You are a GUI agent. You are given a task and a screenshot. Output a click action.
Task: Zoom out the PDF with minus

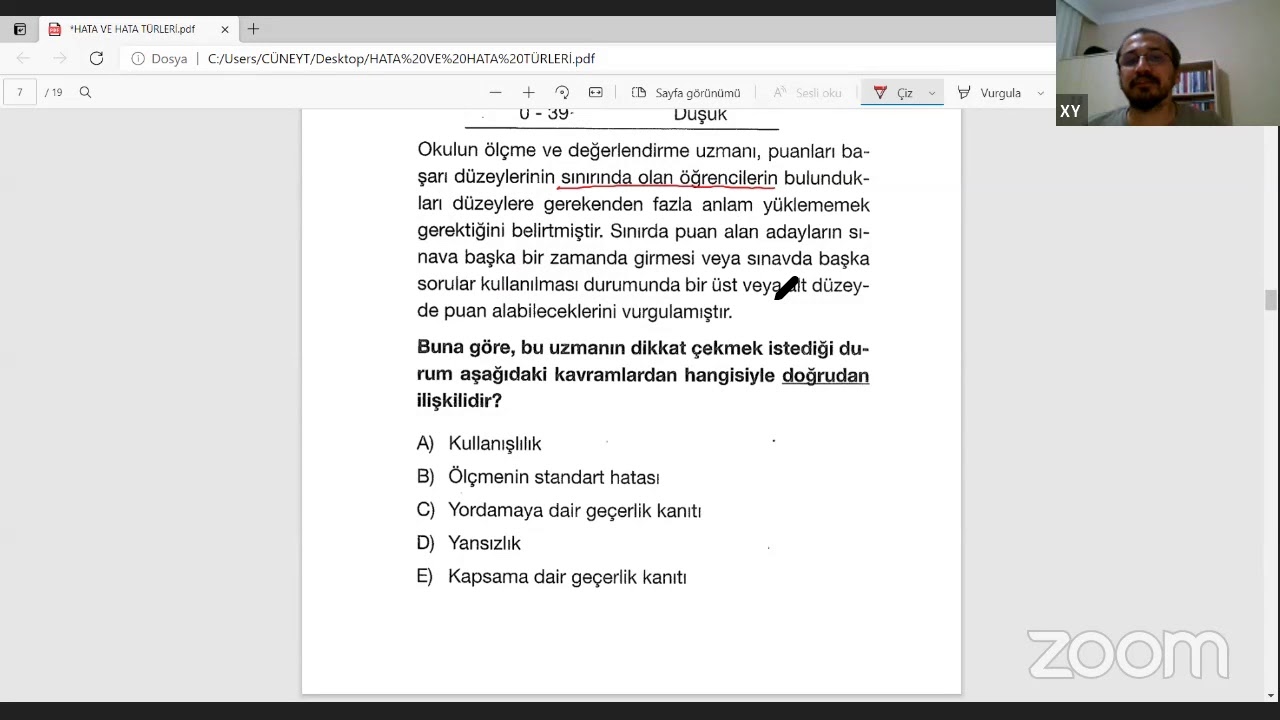point(495,92)
